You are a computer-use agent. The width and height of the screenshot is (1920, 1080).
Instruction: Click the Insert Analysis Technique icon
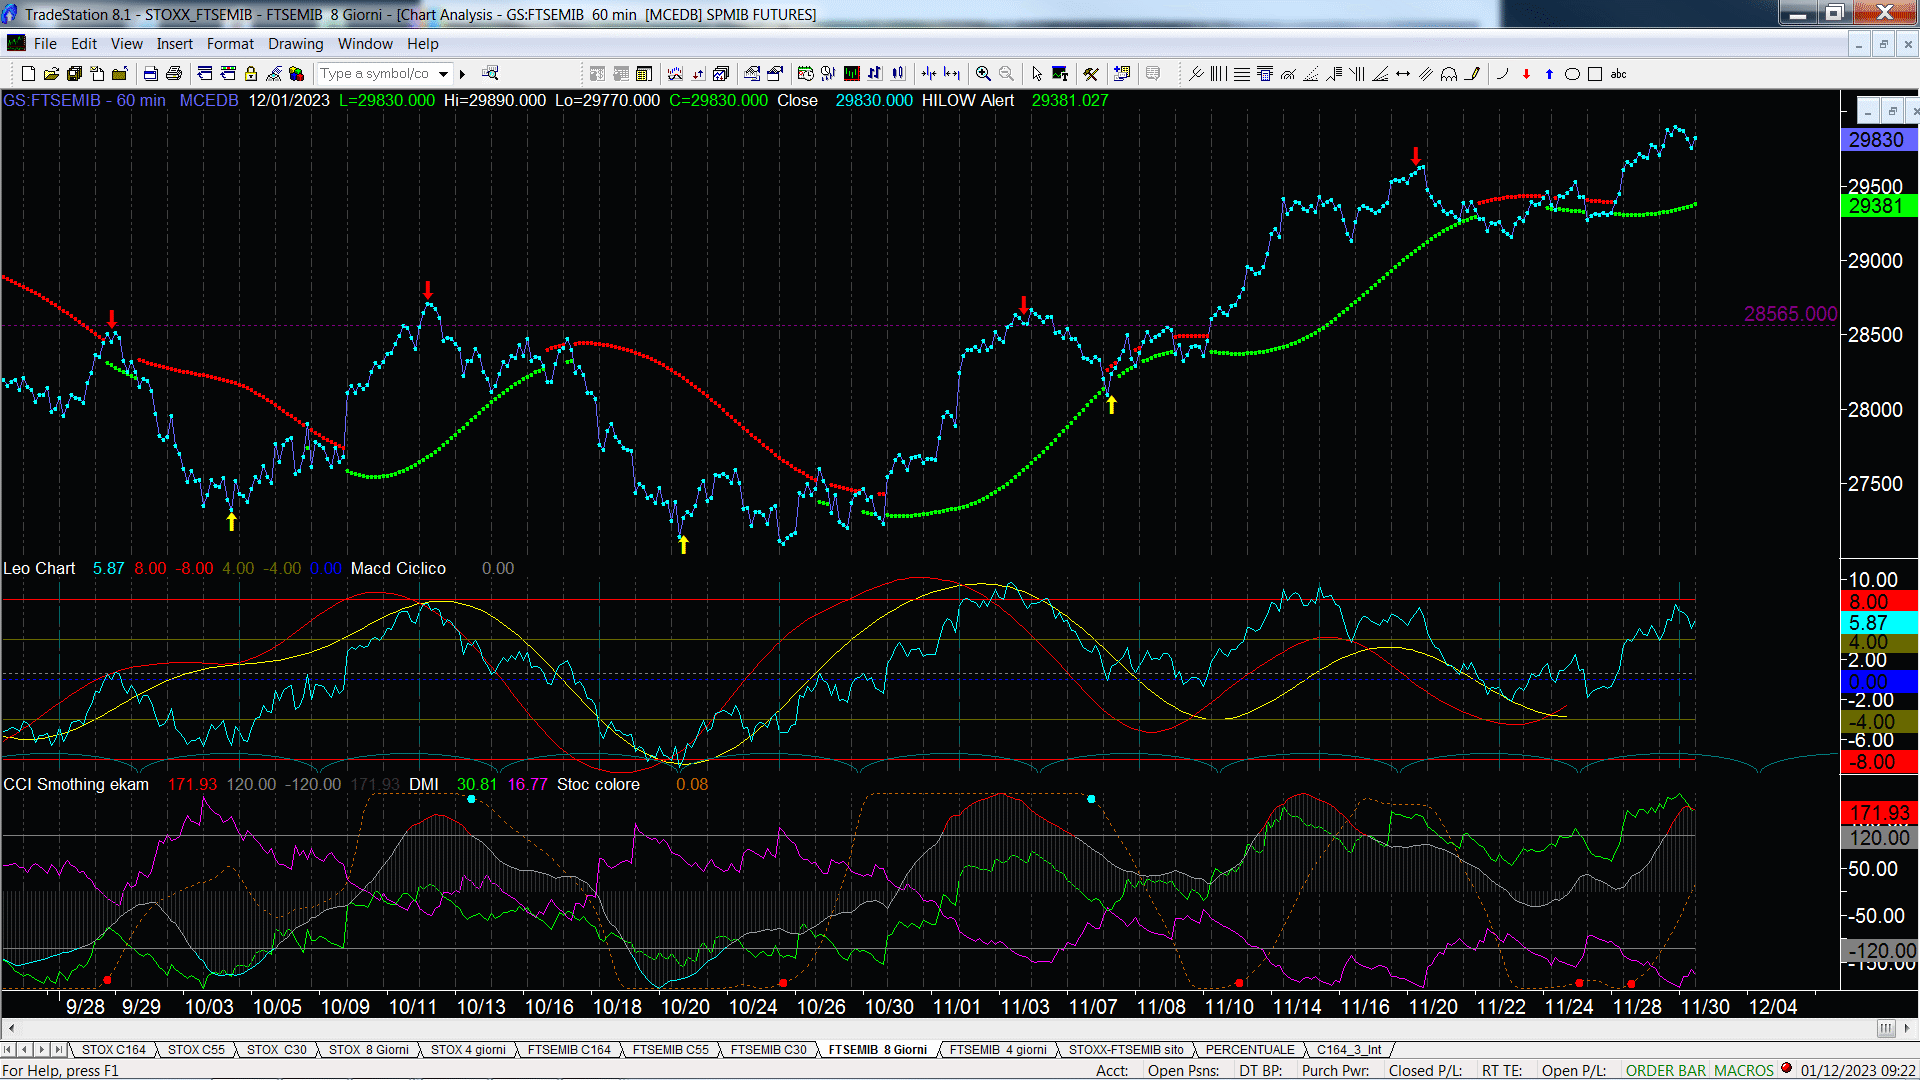tap(675, 74)
